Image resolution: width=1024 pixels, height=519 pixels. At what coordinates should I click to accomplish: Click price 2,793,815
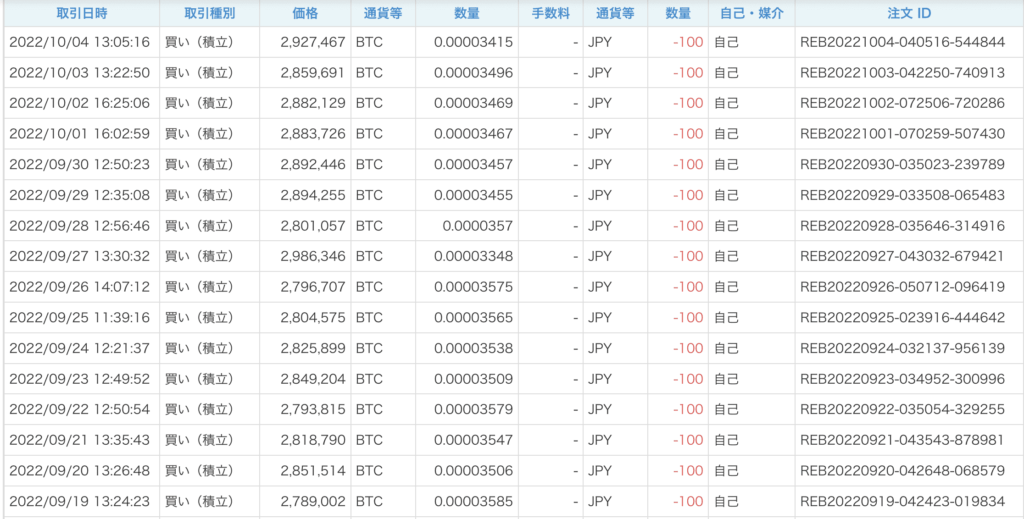coord(313,409)
